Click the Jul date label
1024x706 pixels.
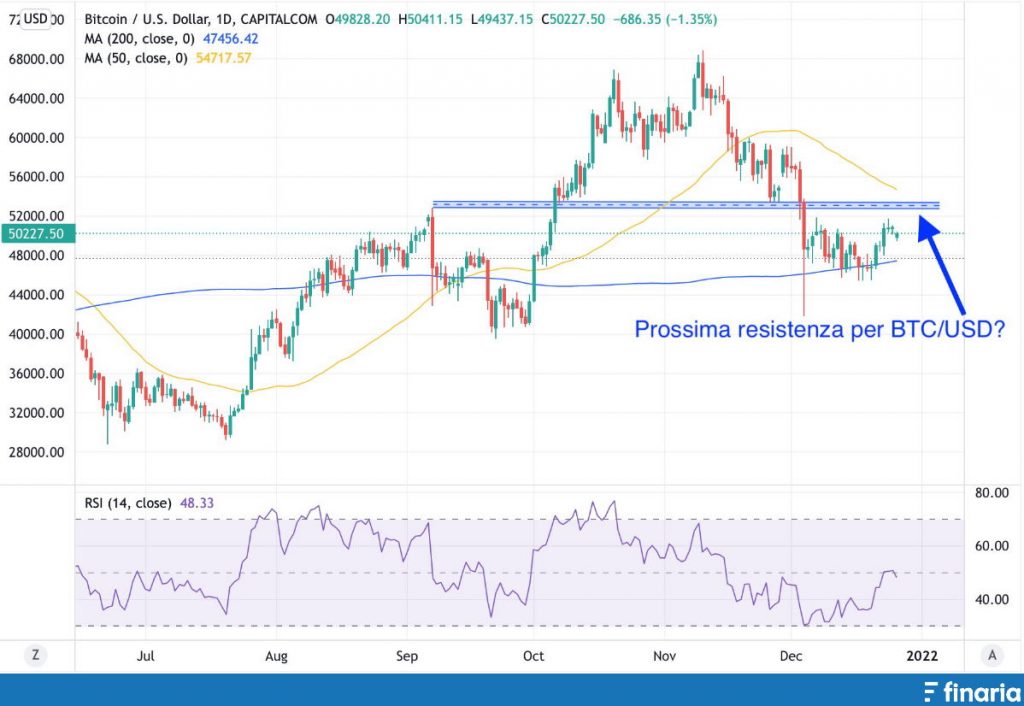click(146, 656)
